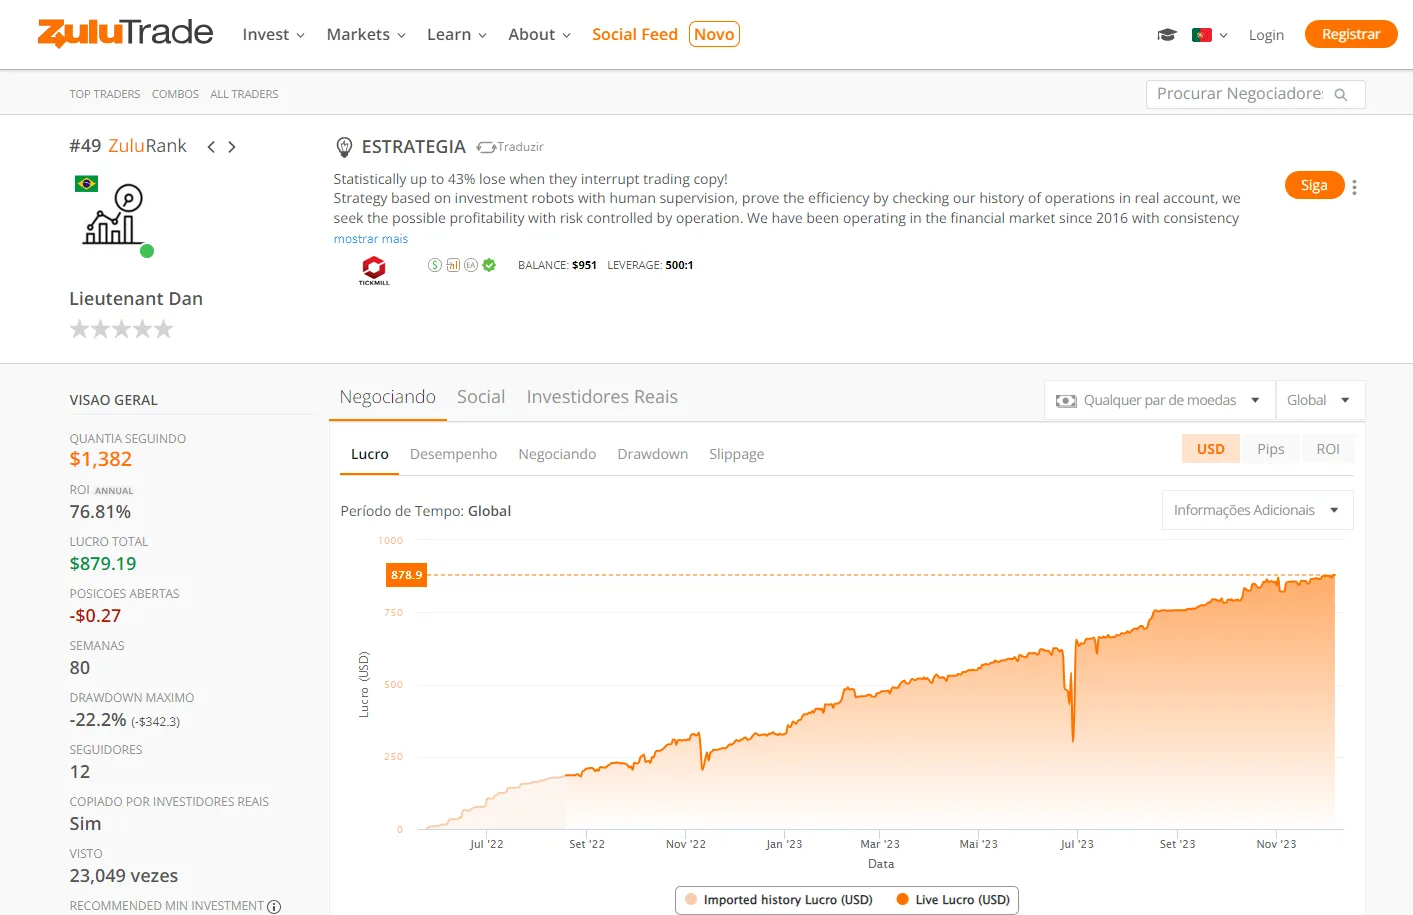
Task: Click the green online status dot
Action: click(147, 251)
